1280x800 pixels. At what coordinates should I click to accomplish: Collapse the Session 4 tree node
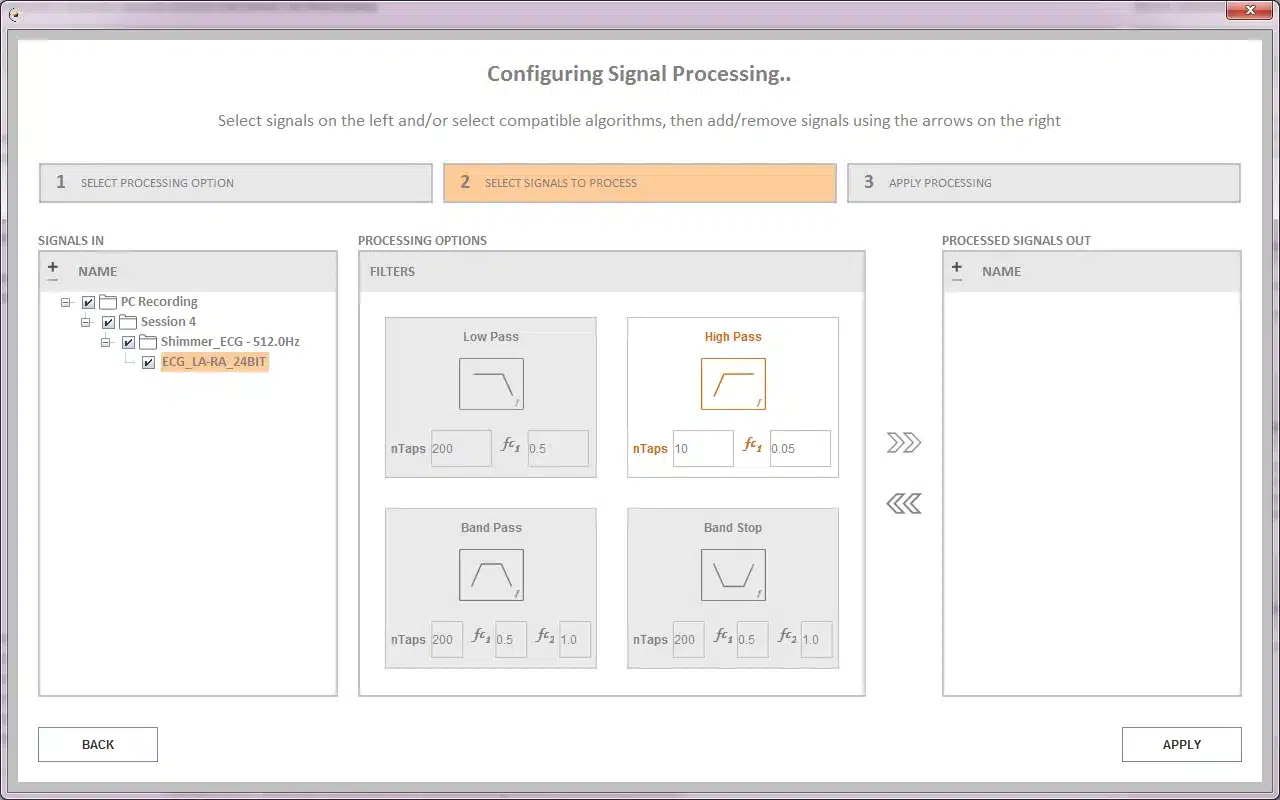(x=86, y=322)
